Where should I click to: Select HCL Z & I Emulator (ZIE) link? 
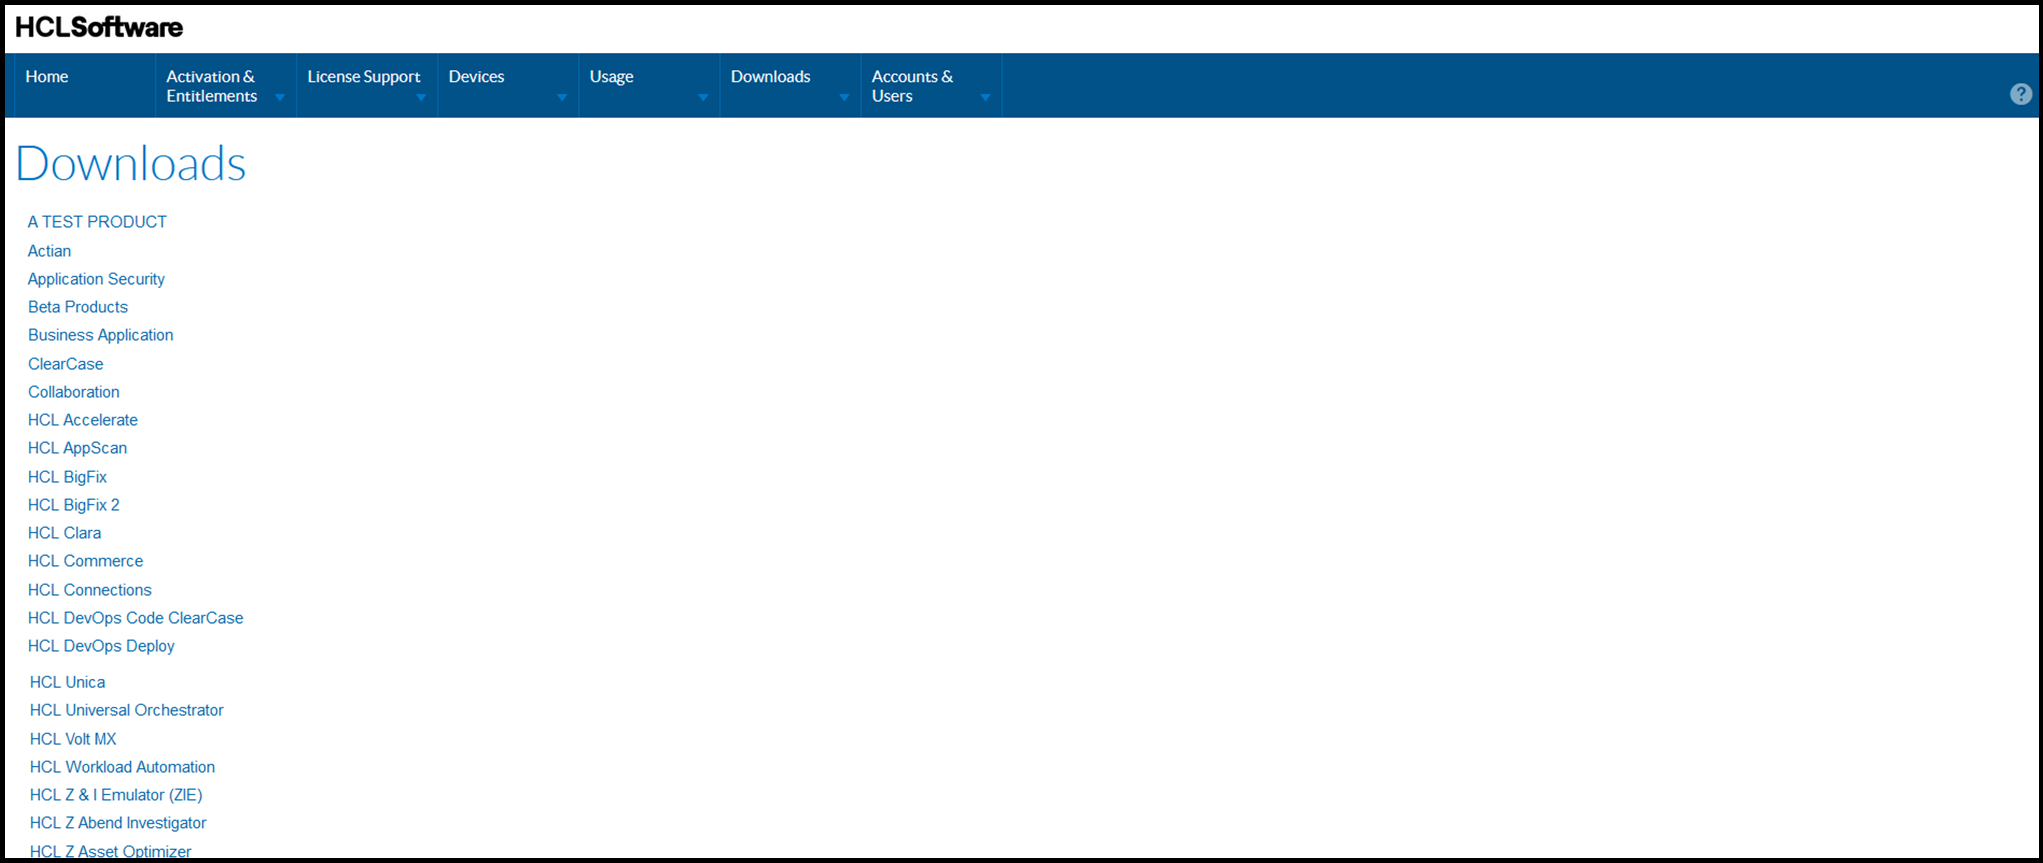pyautogui.click(x=116, y=795)
